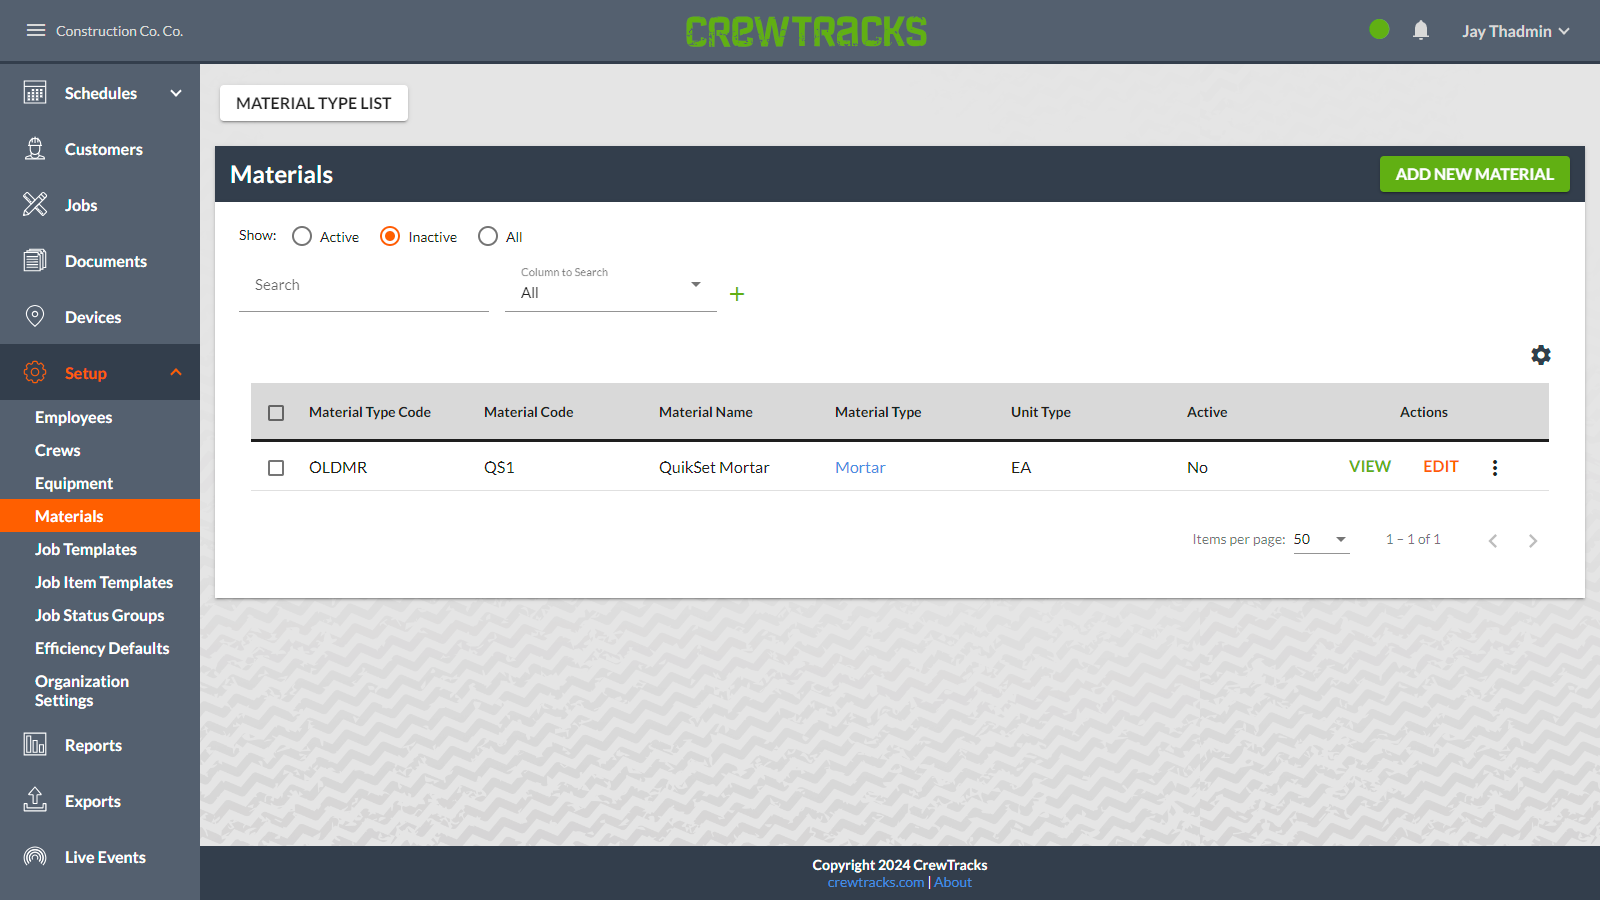Click Add New Material button

pos(1475,174)
